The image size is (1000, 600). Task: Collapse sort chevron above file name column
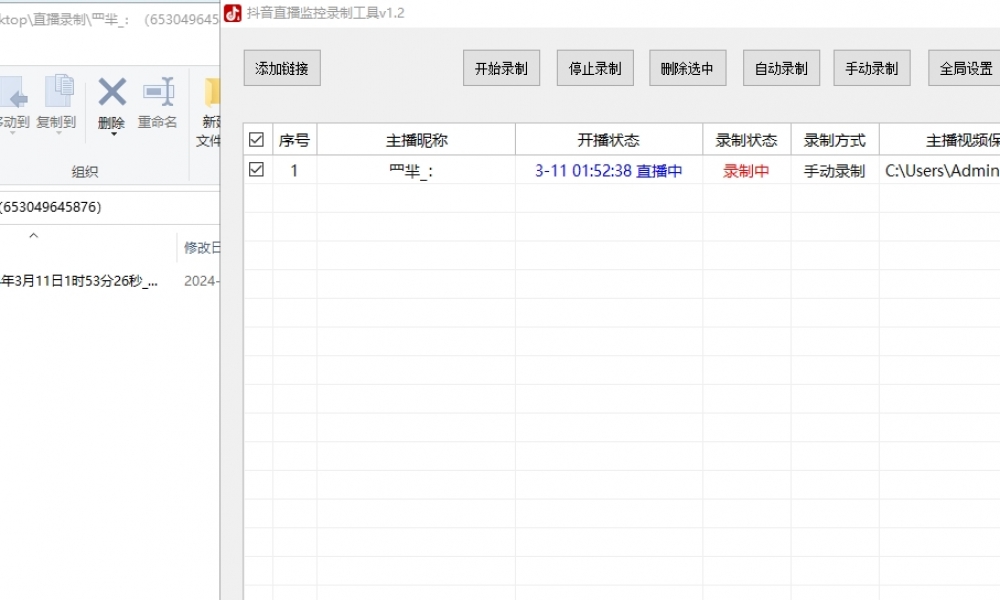(x=33, y=236)
